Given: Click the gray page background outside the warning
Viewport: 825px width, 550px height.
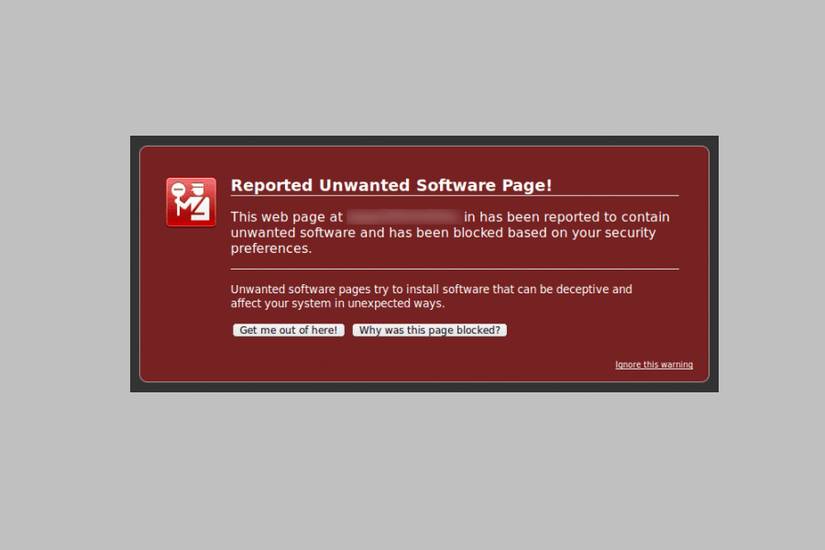Looking at the screenshot, I should (x=412, y=68).
